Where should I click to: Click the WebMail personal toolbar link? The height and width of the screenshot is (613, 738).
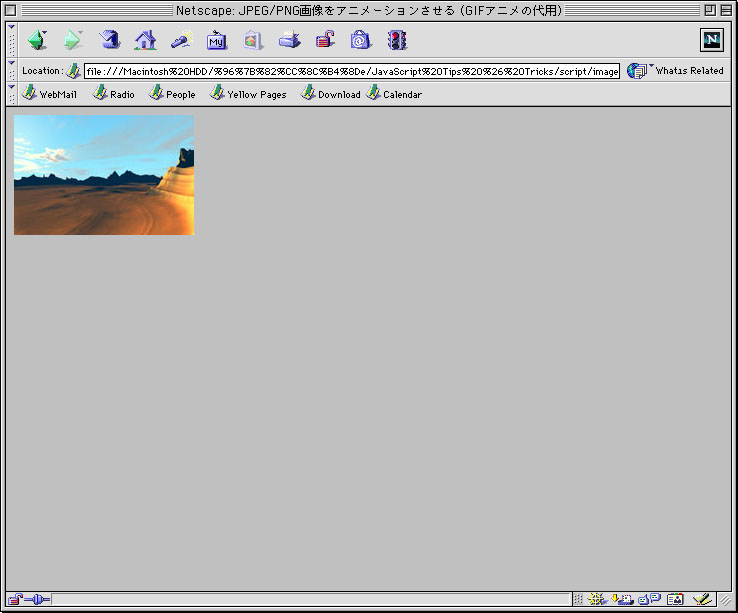coord(49,94)
